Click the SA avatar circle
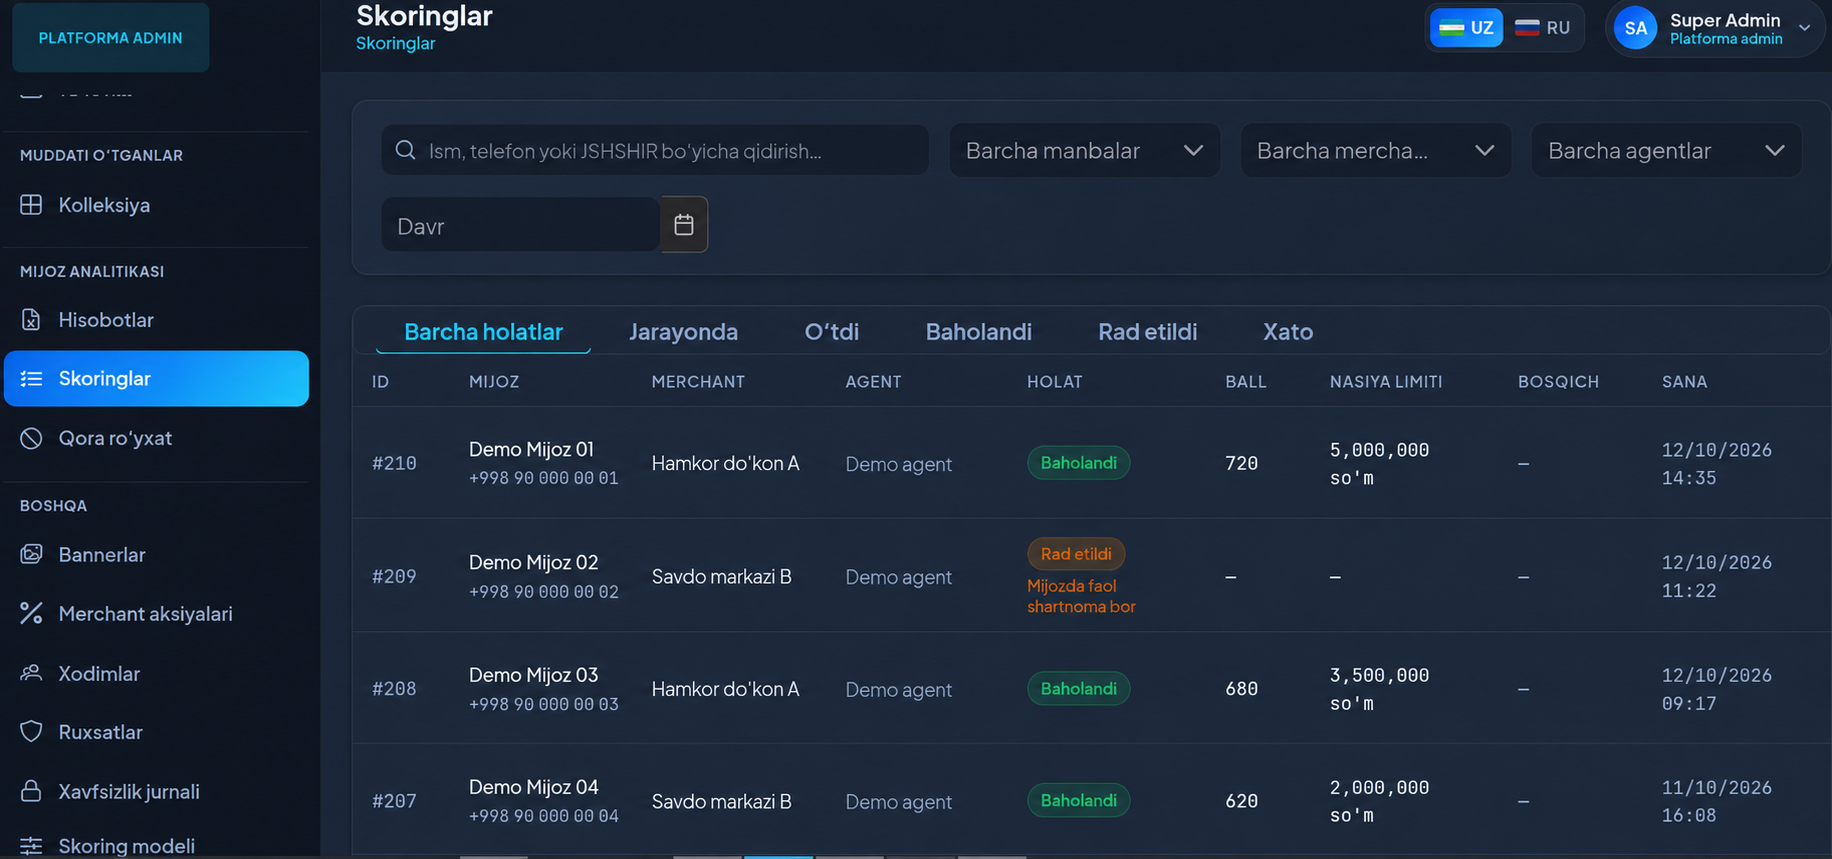The image size is (1832, 859). click(1636, 28)
